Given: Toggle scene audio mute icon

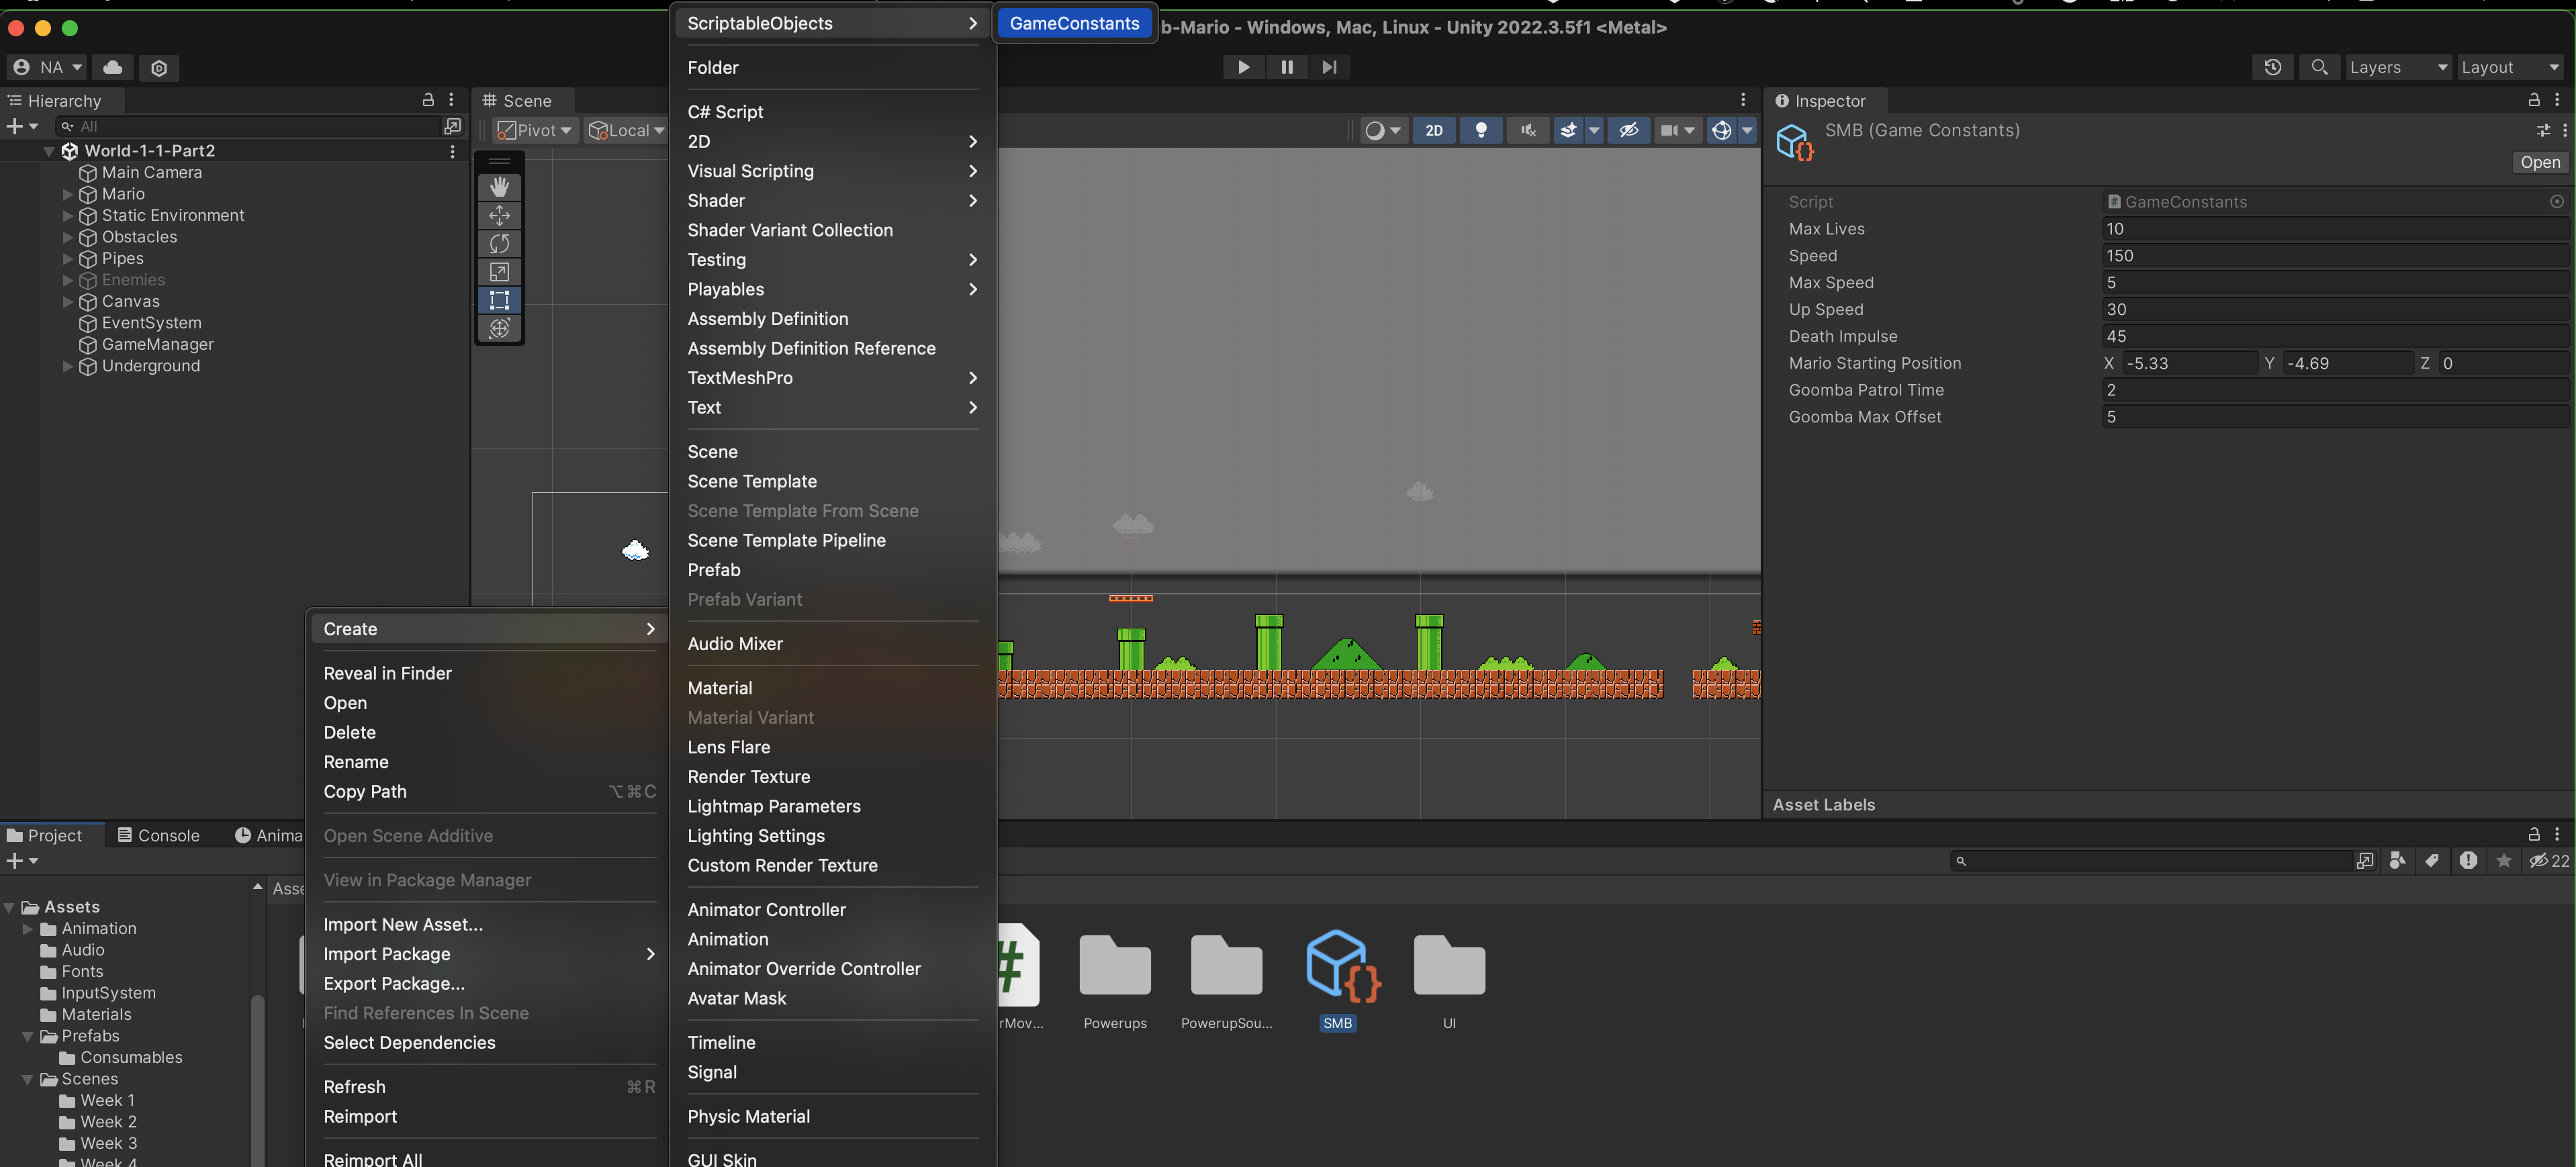Looking at the screenshot, I should [x=1528, y=130].
